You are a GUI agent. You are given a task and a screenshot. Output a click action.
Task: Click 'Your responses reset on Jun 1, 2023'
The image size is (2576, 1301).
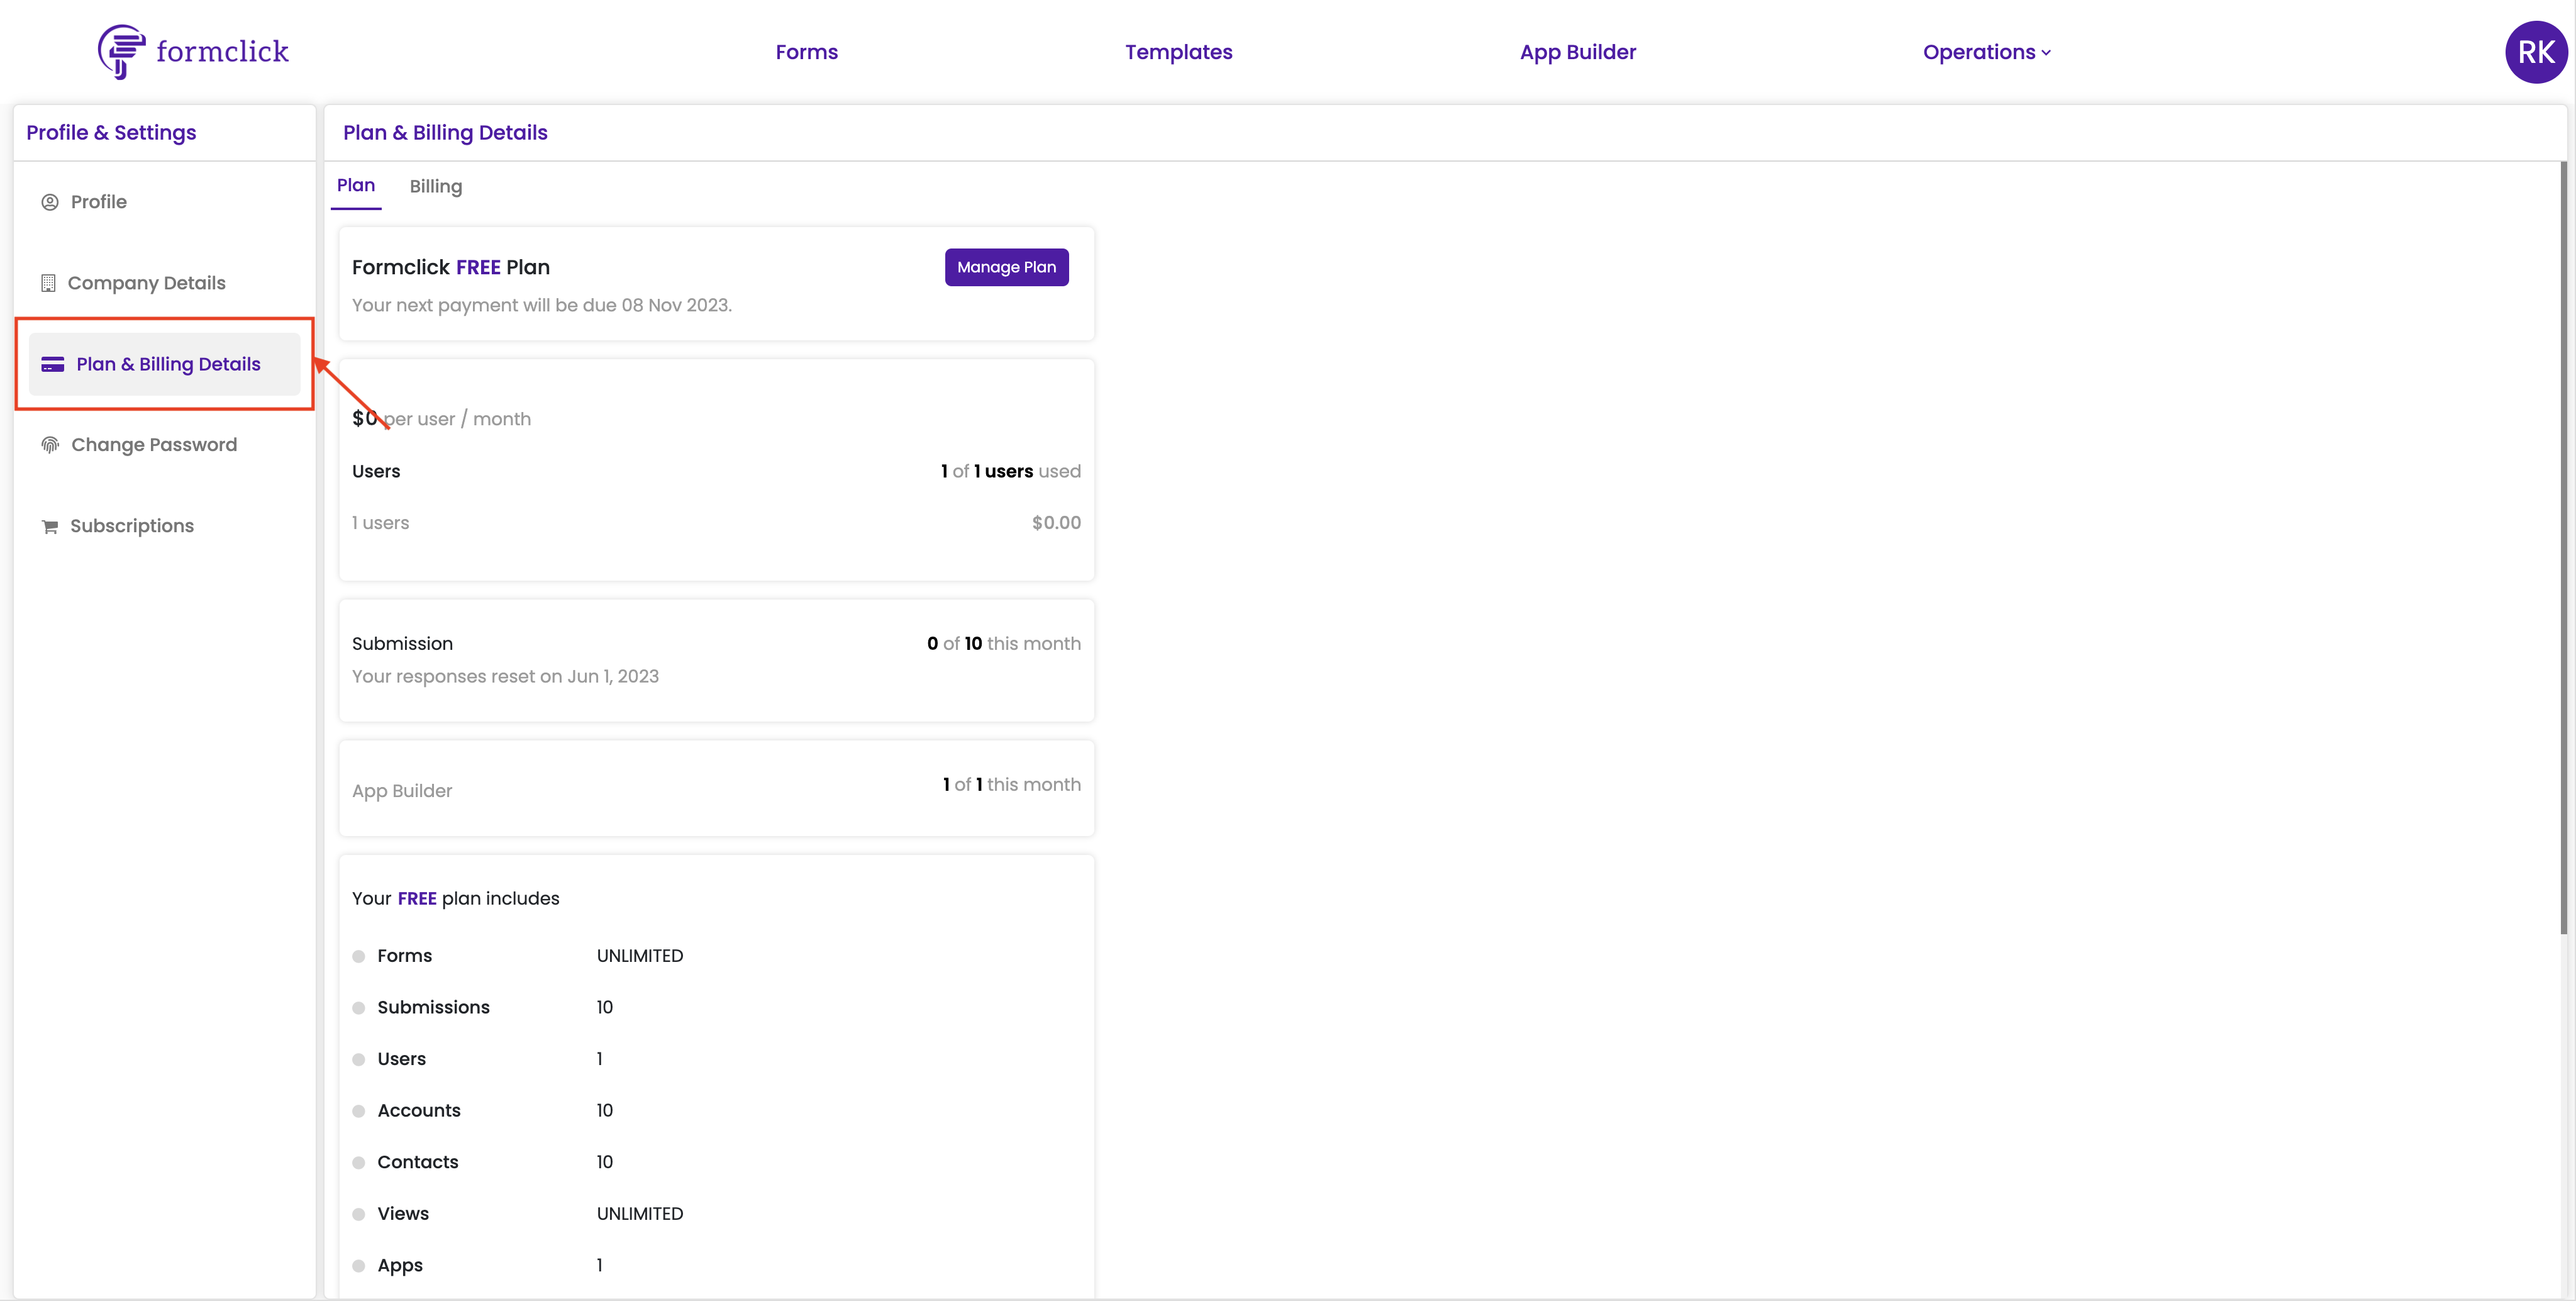pyautogui.click(x=505, y=677)
